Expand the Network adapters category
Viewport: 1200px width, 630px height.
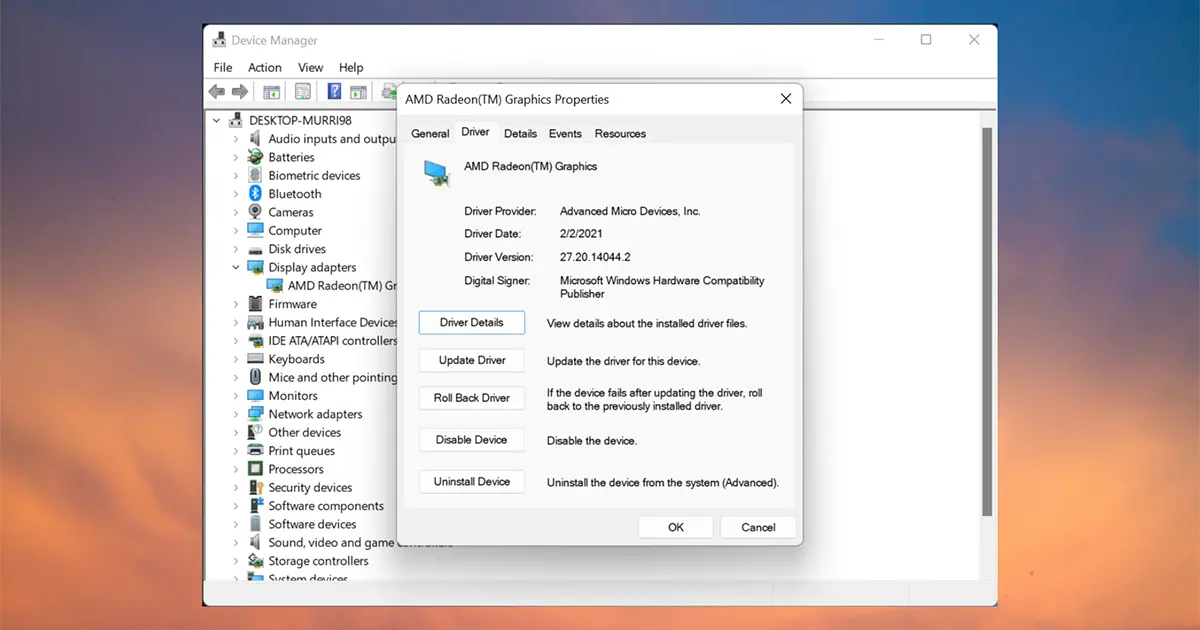pyautogui.click(x=236, y=414)
